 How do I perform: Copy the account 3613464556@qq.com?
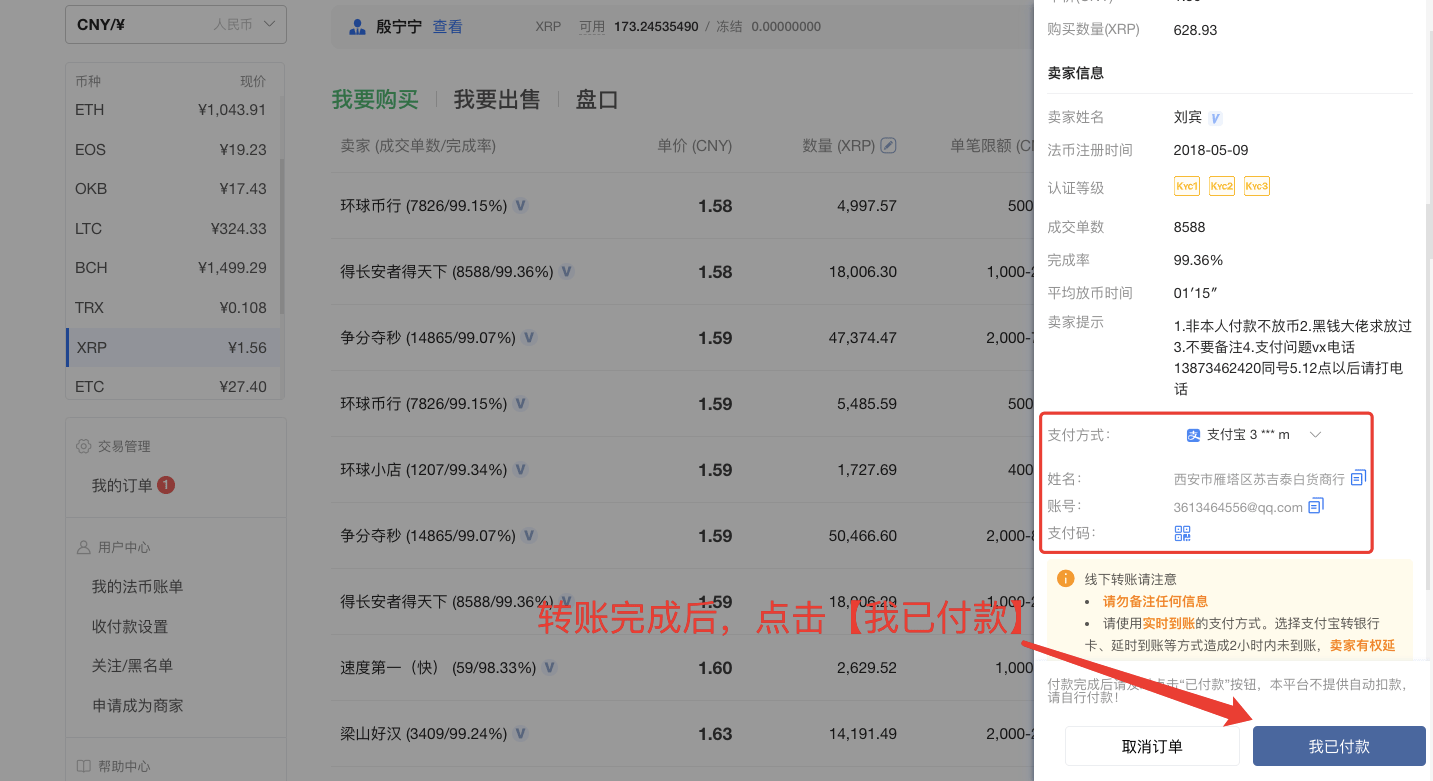coord(1316,506)
